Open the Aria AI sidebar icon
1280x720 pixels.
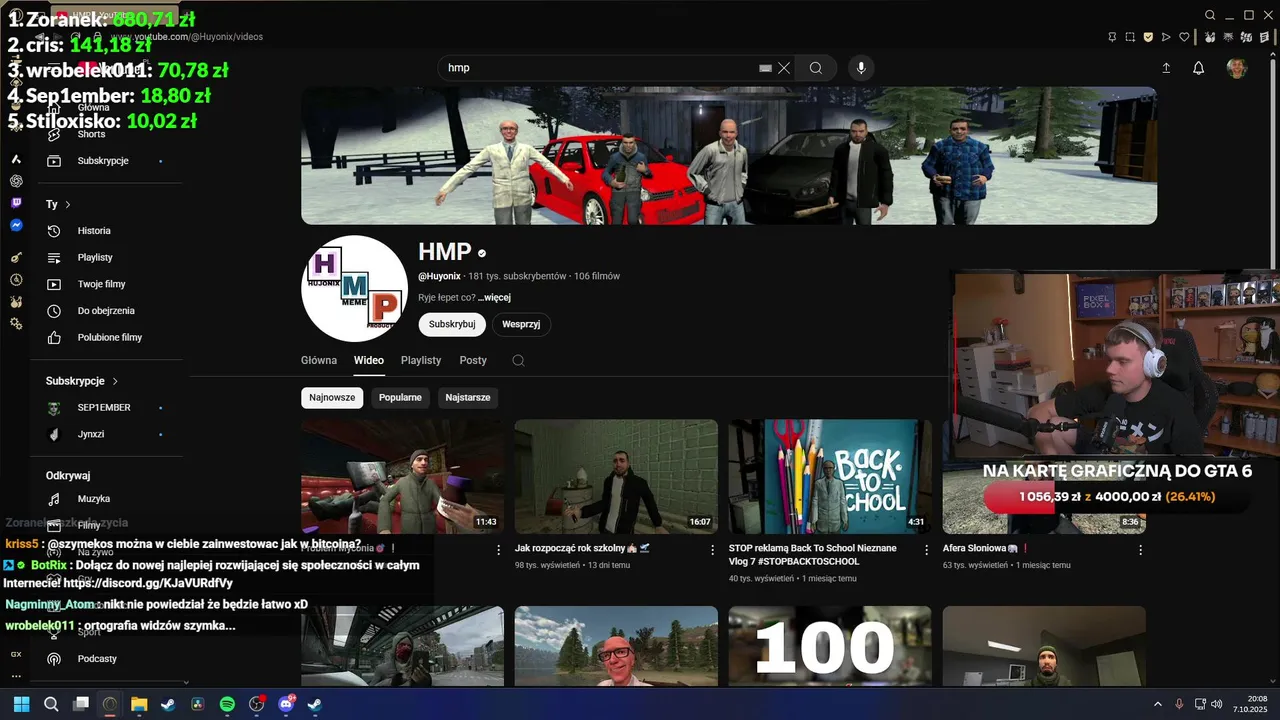tap(16, 159)
